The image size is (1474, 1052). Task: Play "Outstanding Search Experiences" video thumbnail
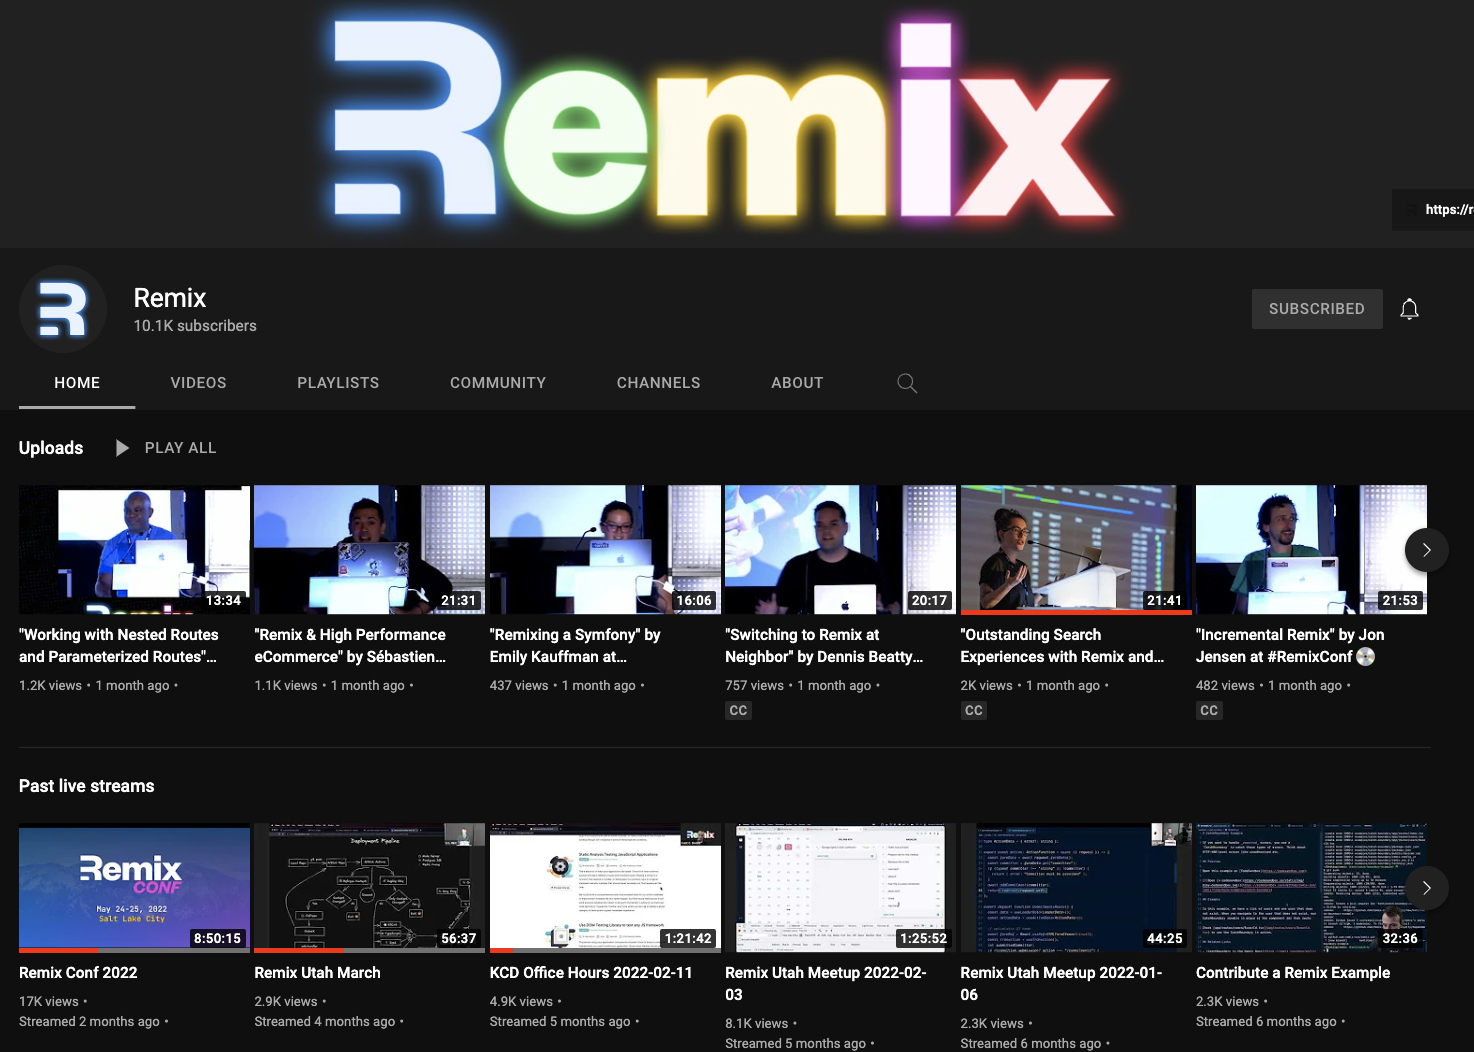1076,550
